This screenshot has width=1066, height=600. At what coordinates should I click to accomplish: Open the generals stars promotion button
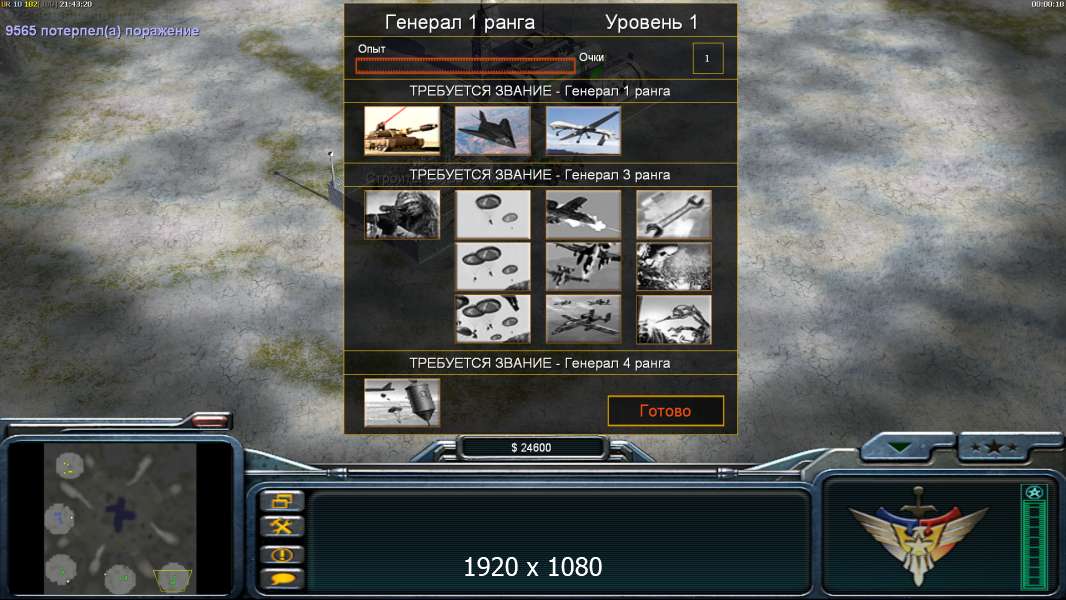[994, 447]
